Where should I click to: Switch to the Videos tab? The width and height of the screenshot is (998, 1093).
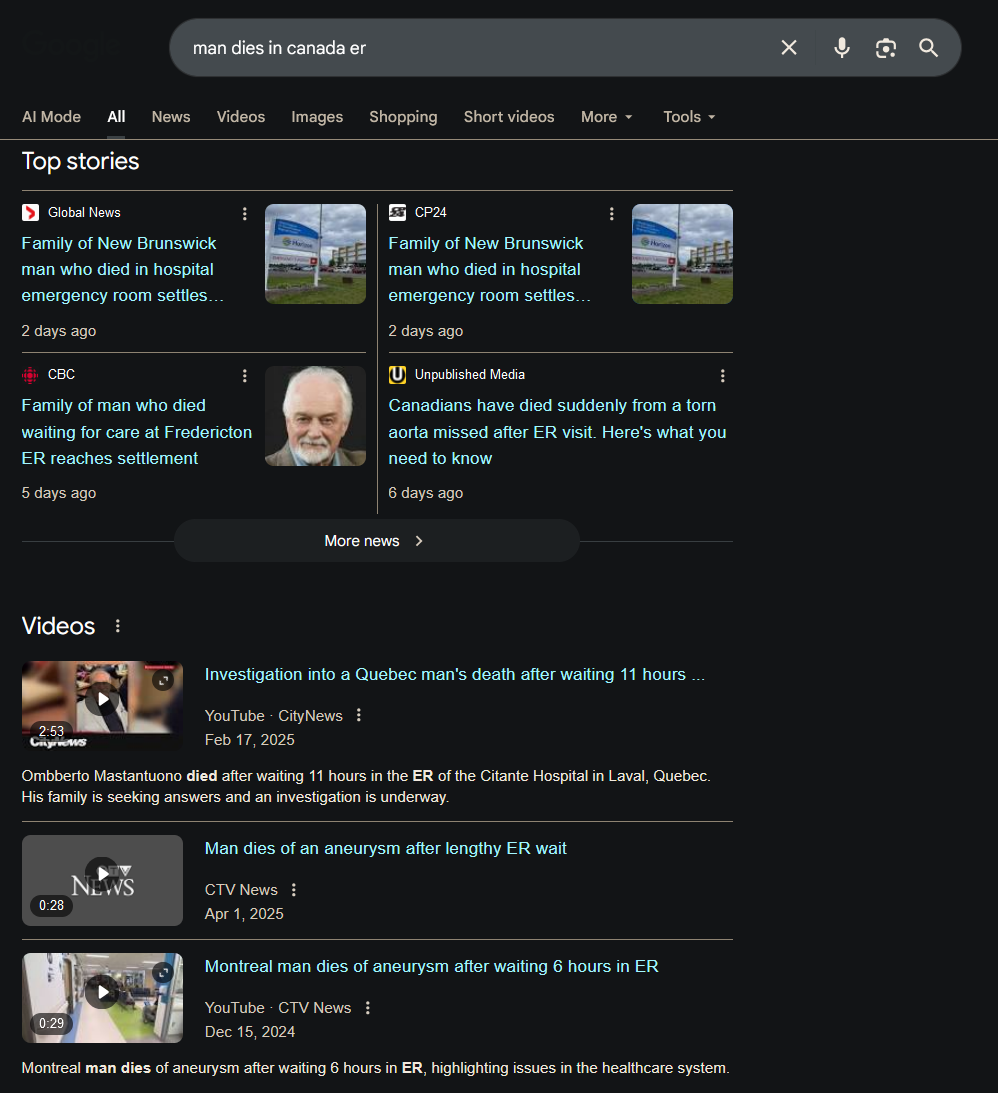240,116
